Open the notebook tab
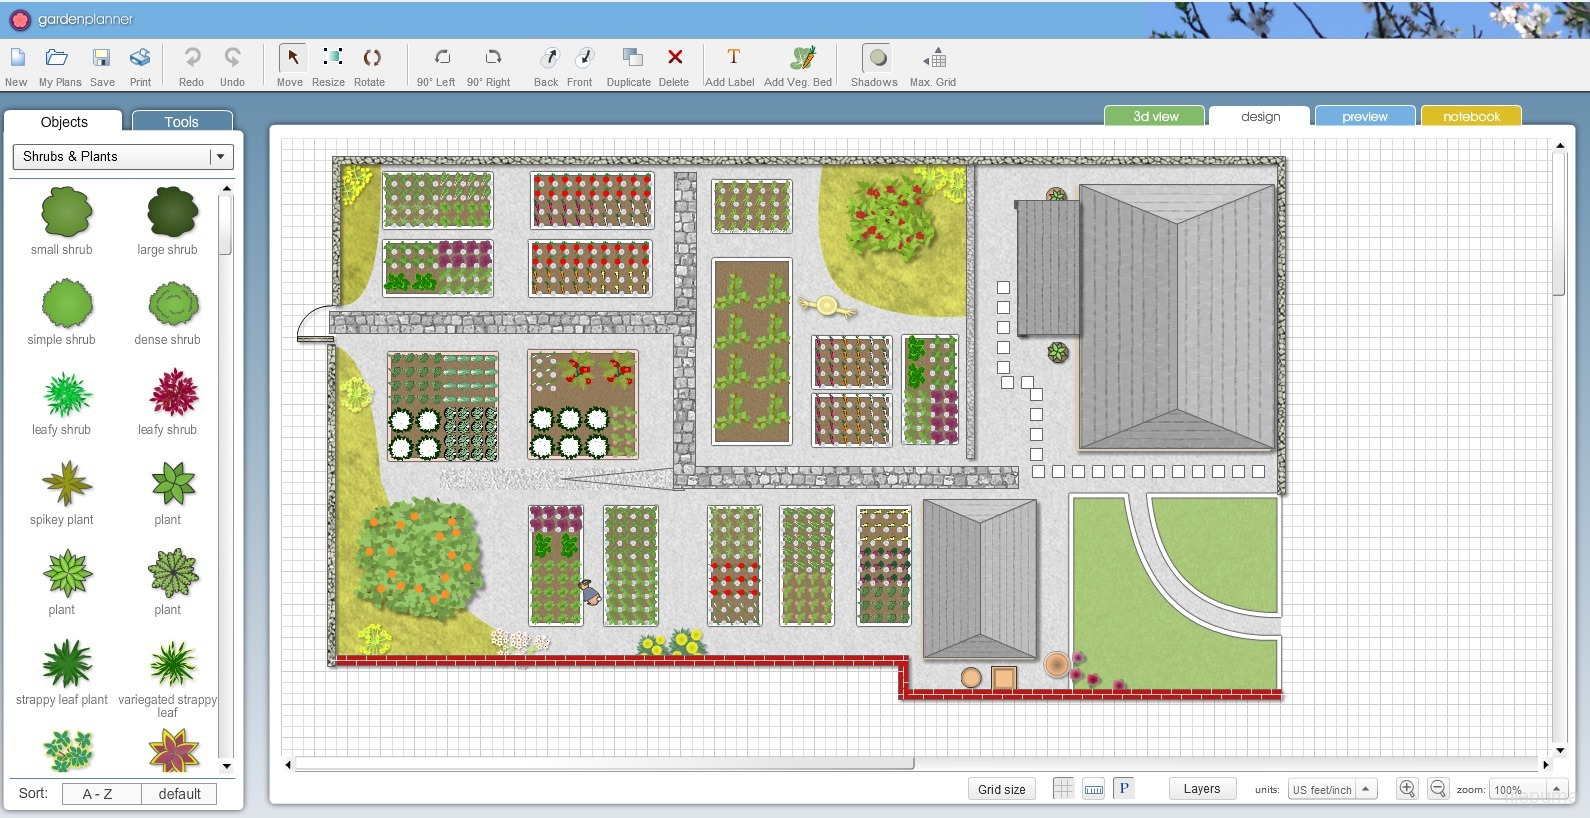Image resolution: width=1590 pixels, height=818 pixels. (x=1471, y=116)
